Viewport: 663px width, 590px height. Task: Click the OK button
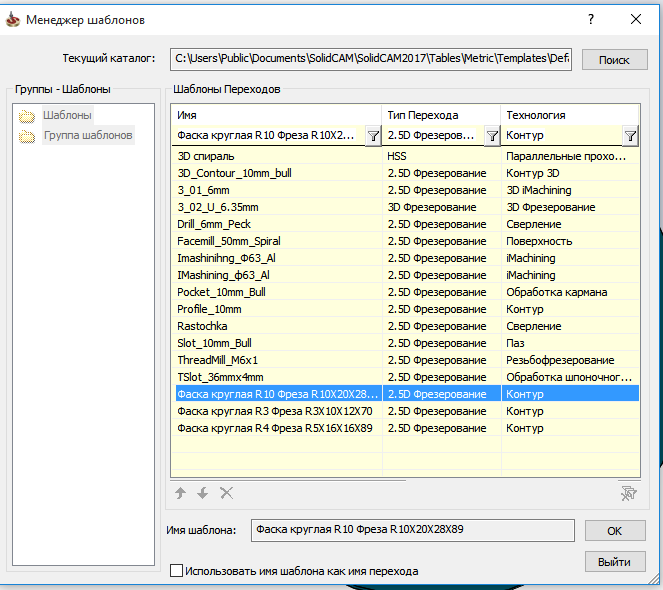tap(615, 531)
